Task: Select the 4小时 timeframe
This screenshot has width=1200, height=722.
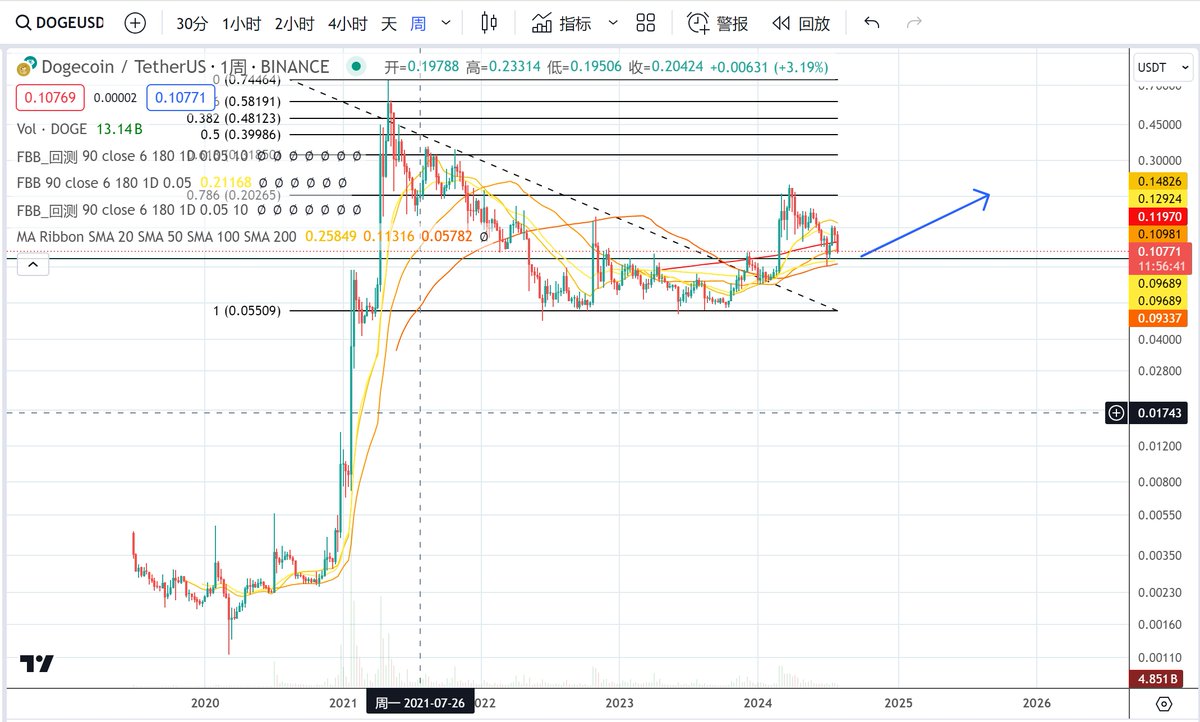Action: 346,22
